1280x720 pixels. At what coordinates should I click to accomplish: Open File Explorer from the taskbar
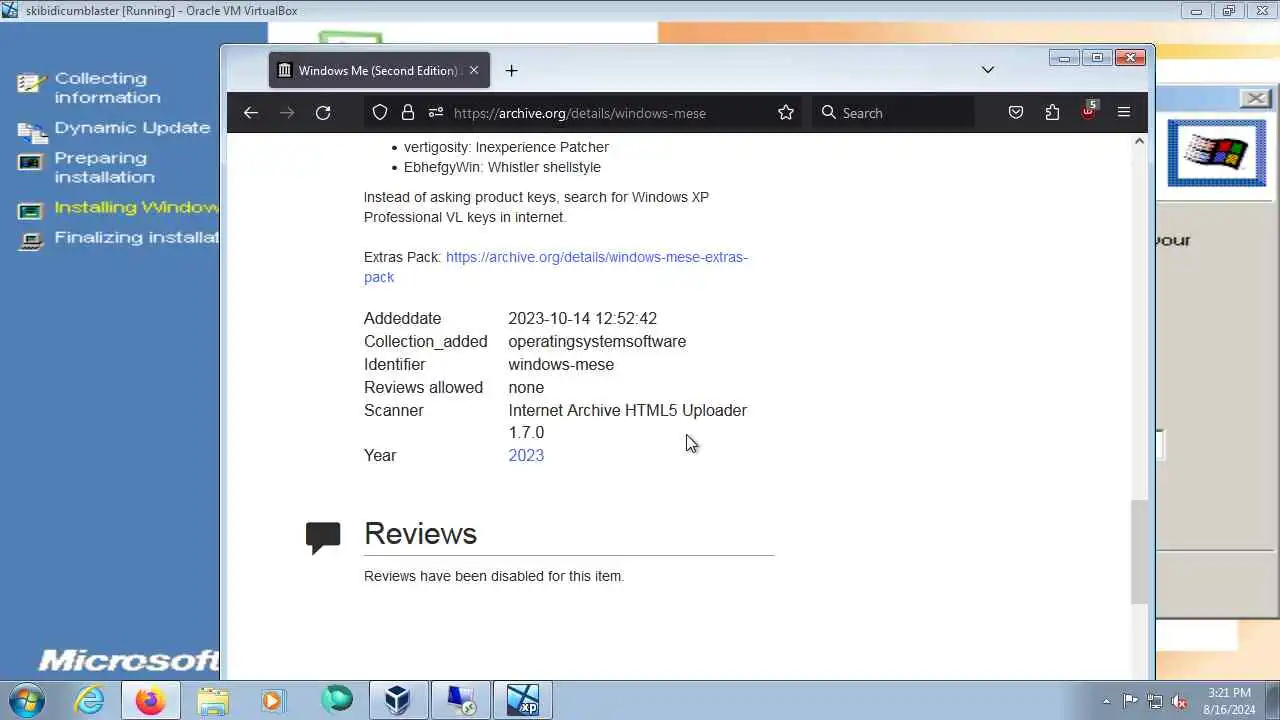[212, 700]
